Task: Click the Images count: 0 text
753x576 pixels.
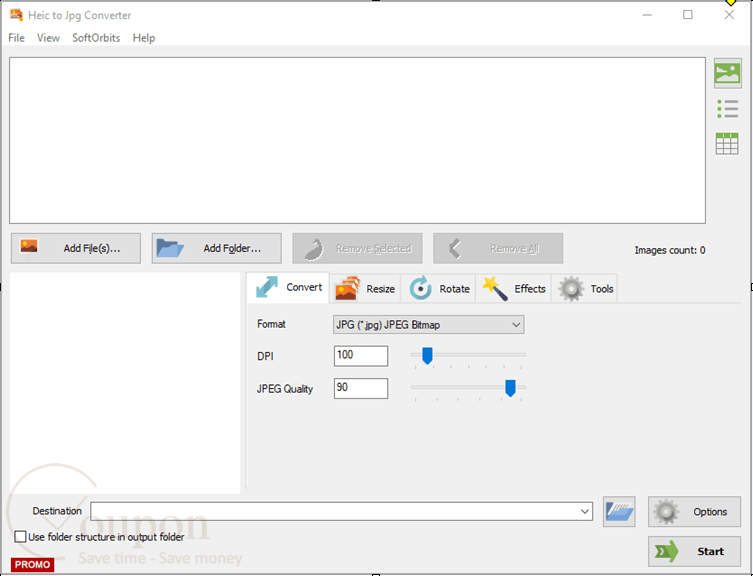Action: pos(669,250)
